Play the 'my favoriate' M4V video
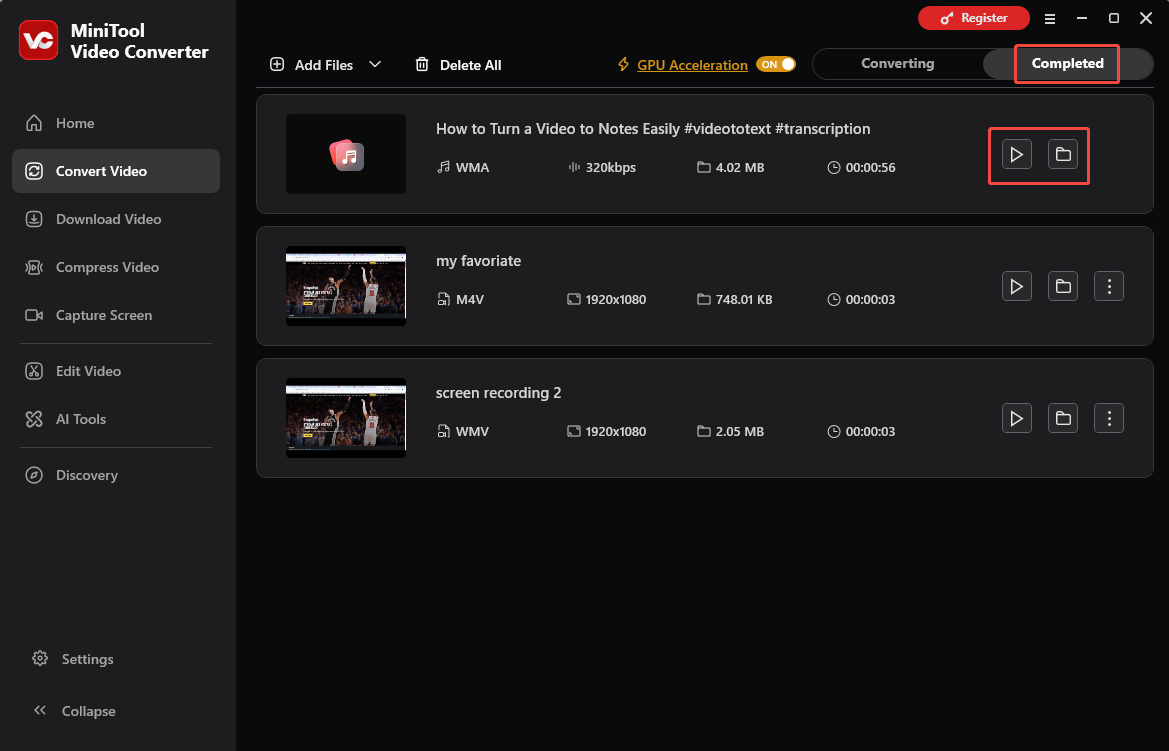1169x751 pixels. 1016,286
